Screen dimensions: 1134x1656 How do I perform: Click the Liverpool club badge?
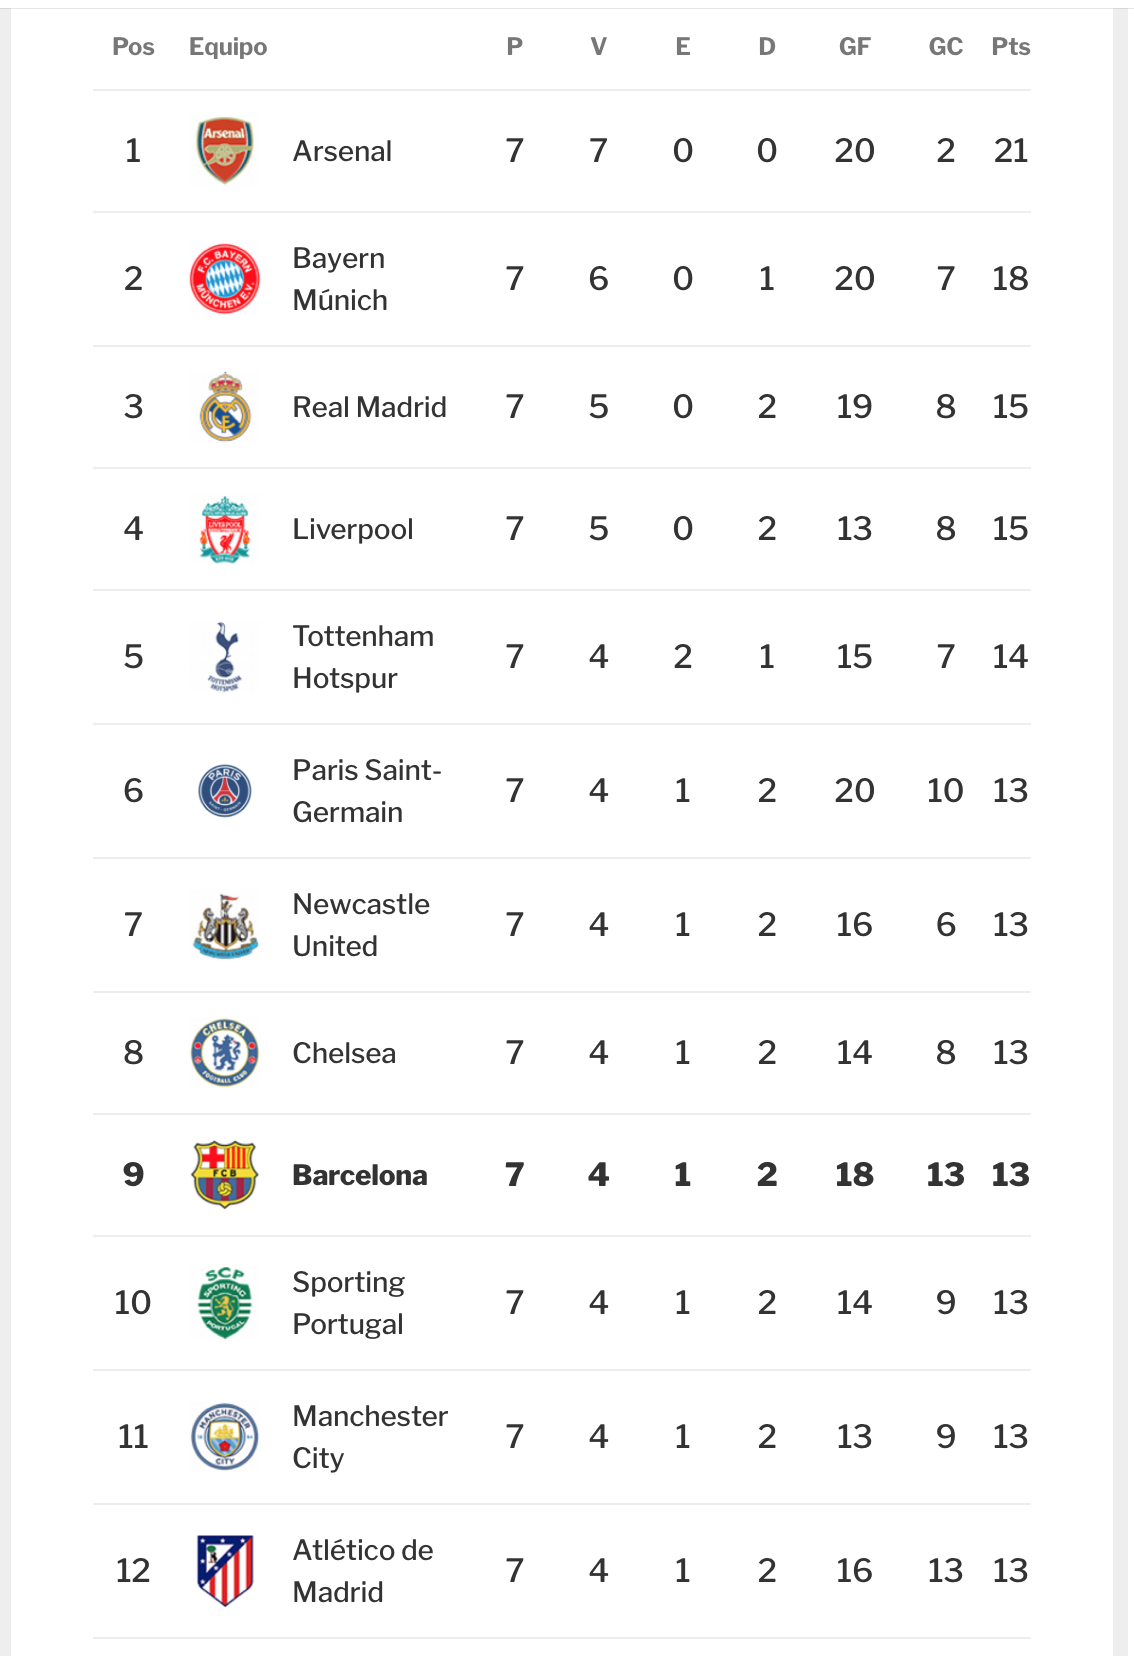[x=225, y=529]
